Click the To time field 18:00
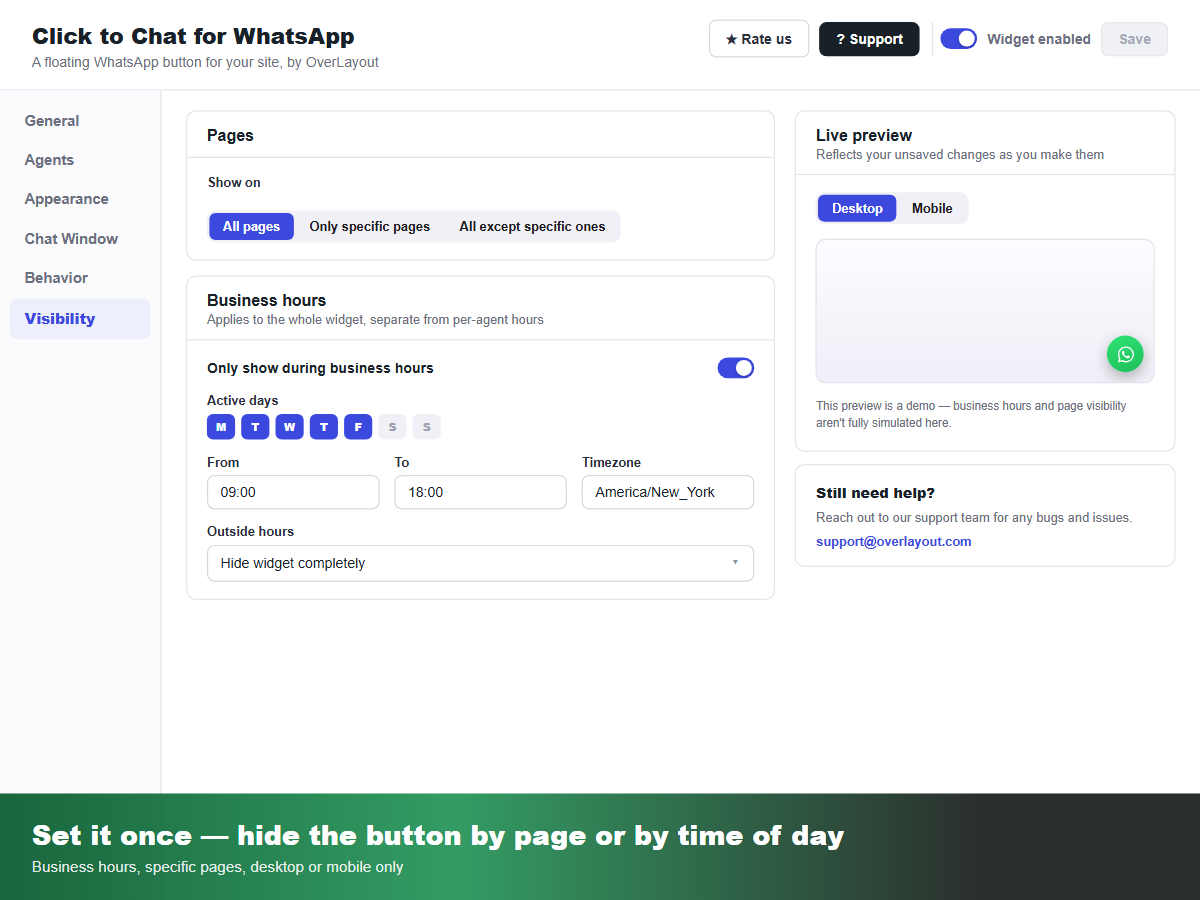This screenshot has width=1200, height=900. tap(480, 492)
